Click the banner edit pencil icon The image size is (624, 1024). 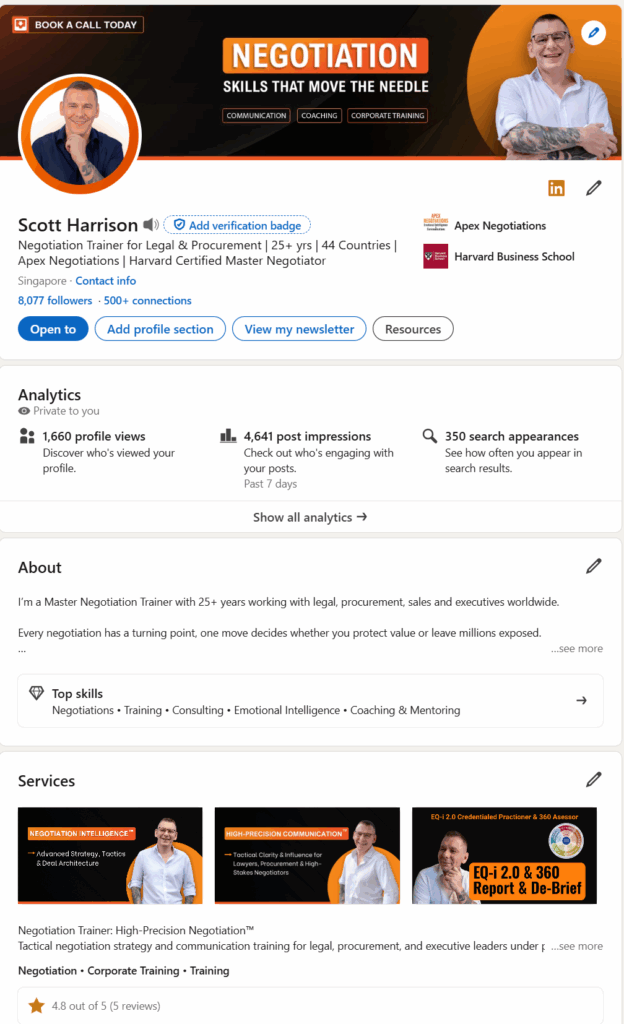click(x=593, y=33)
